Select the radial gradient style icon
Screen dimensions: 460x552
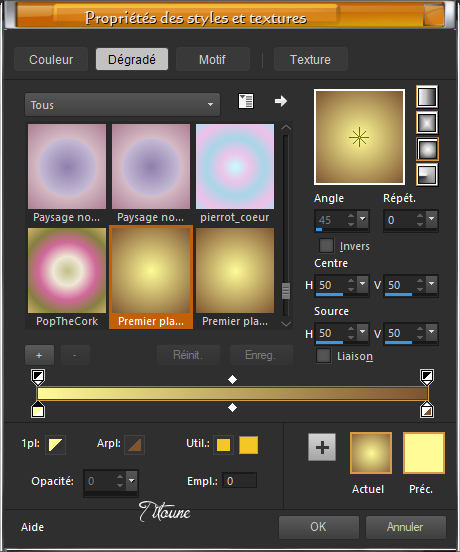tap(427, 175)
